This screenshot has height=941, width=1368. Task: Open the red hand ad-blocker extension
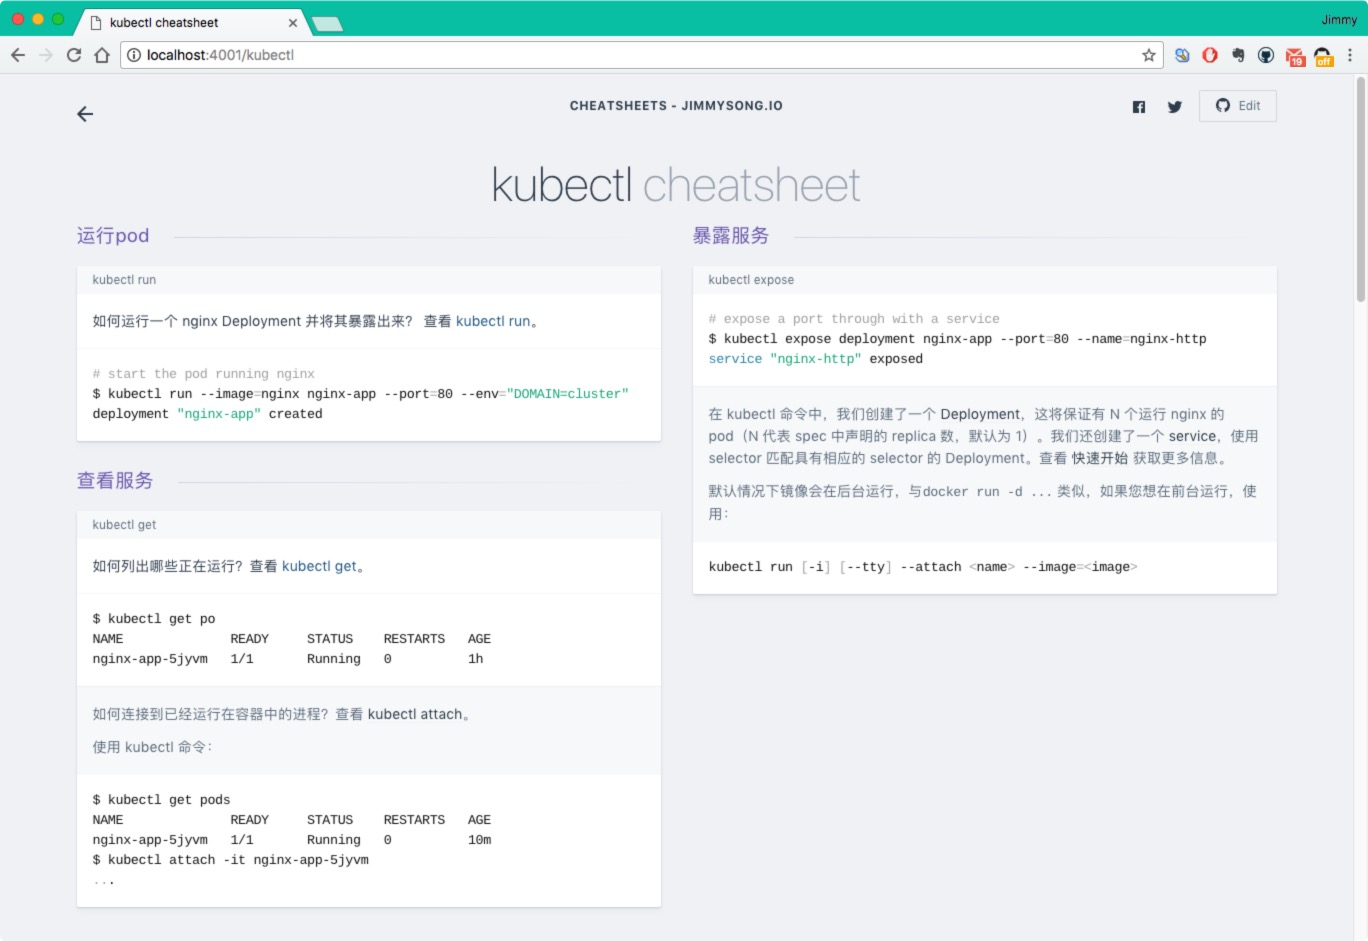[1210, 55]
